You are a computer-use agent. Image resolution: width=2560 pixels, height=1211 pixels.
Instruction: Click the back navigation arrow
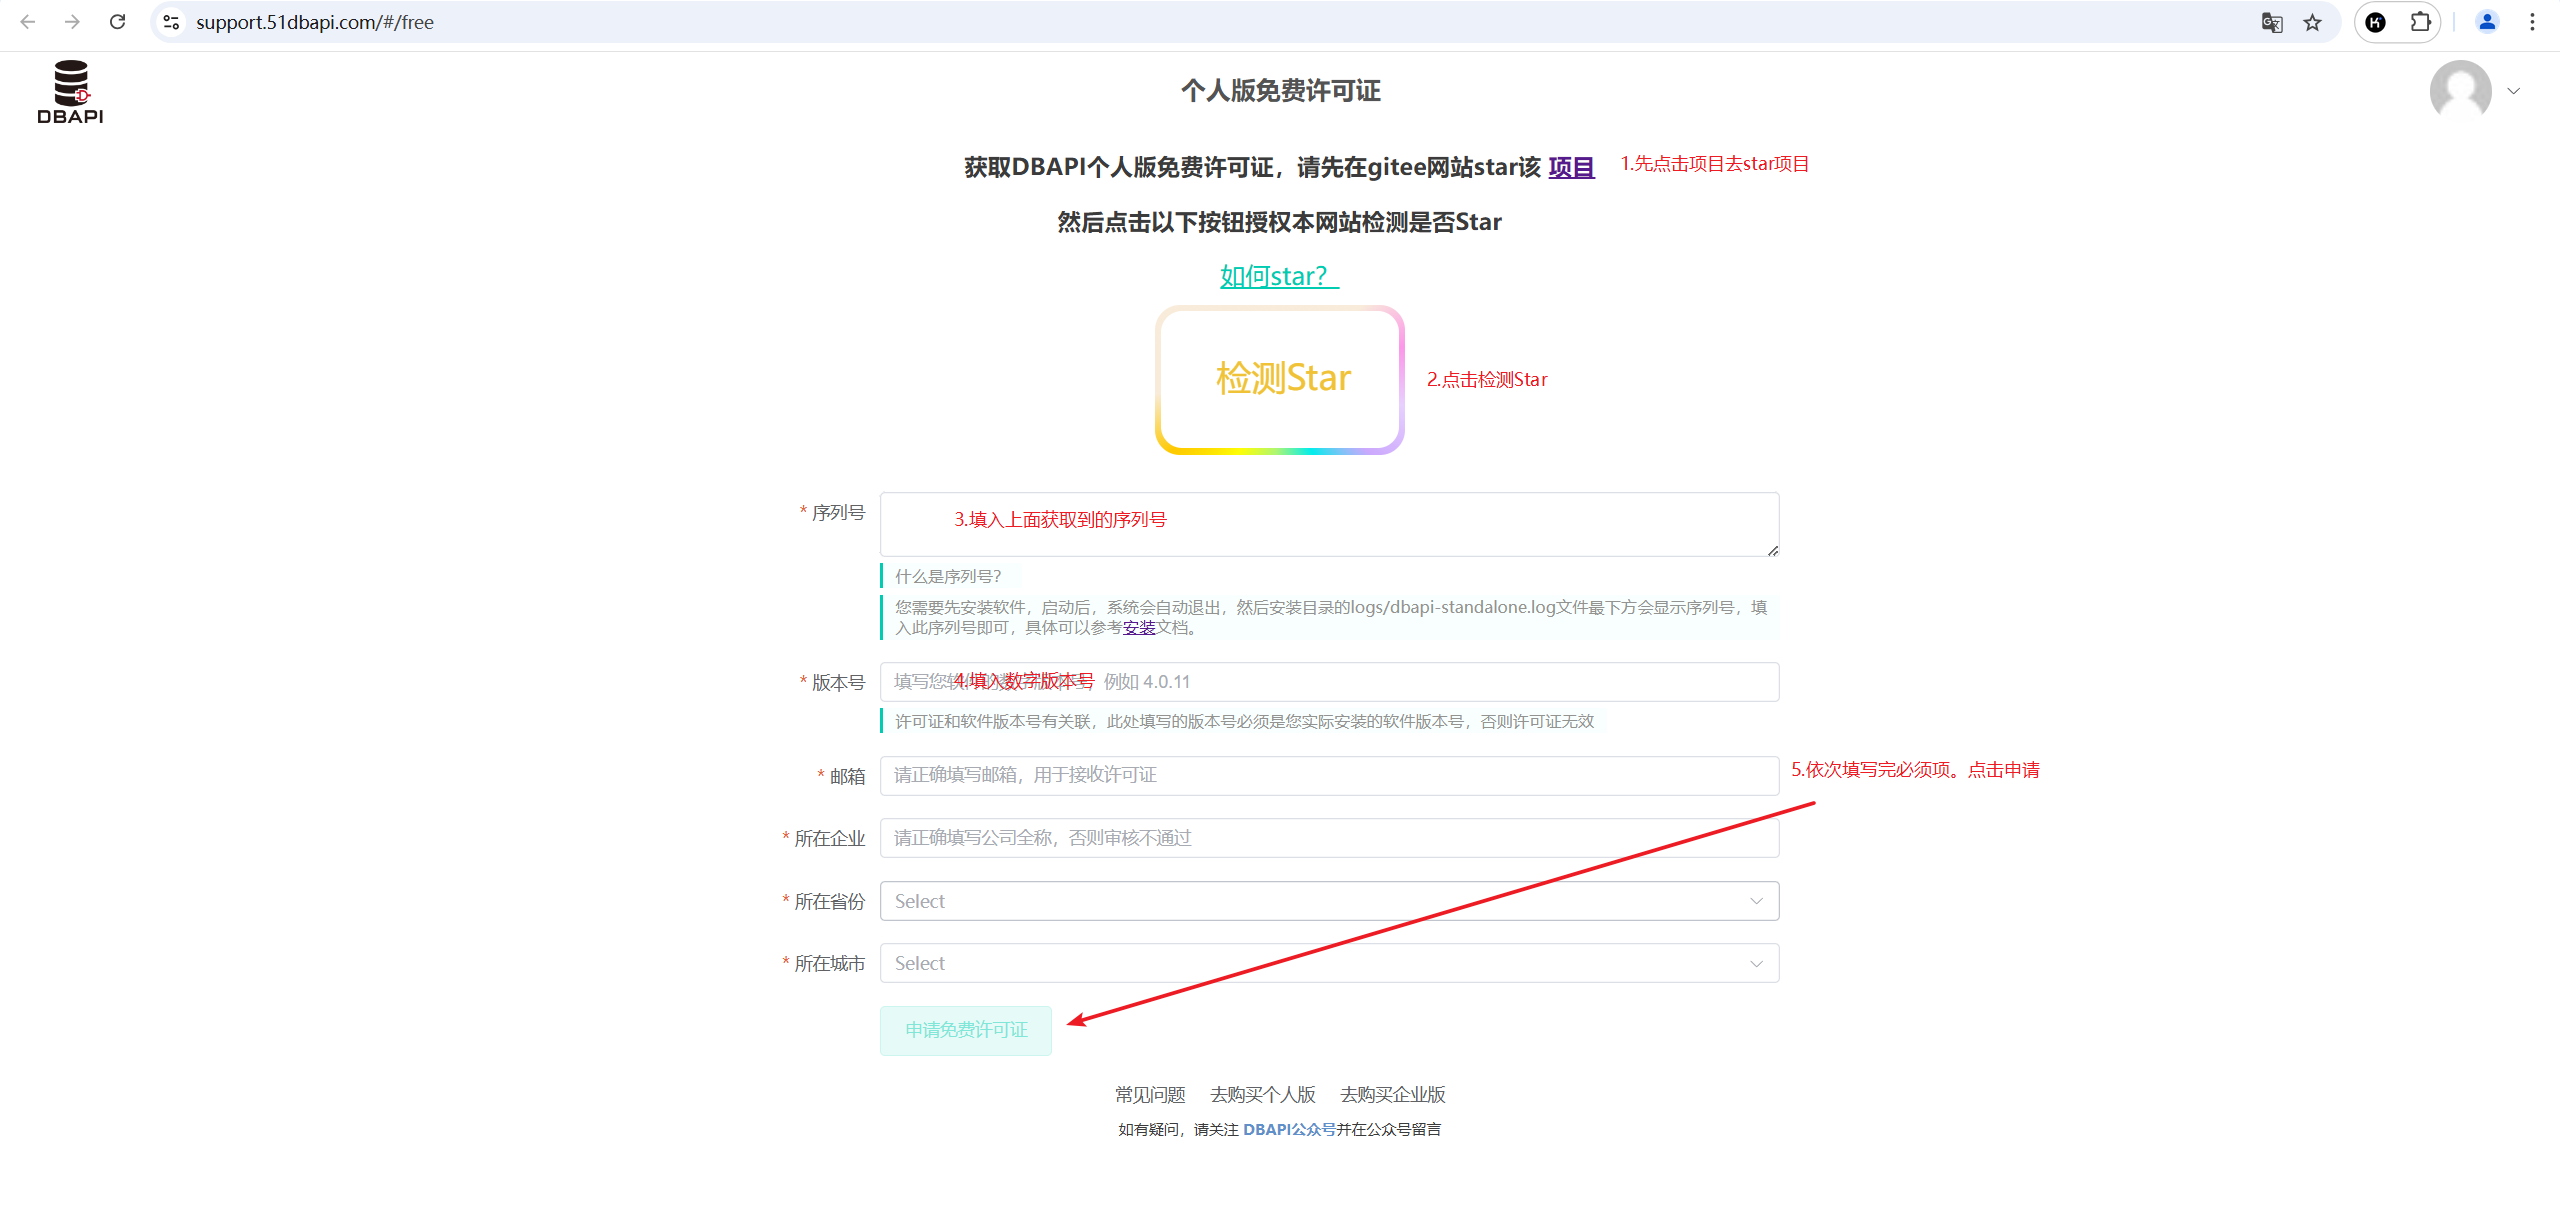[27, 22]
